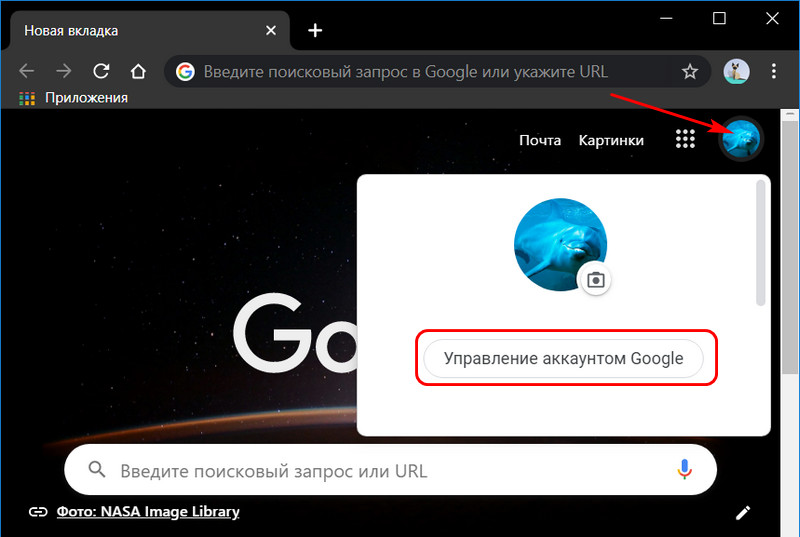Click the Google account dolphin avatar
The image size is (800, 537).
741,139
